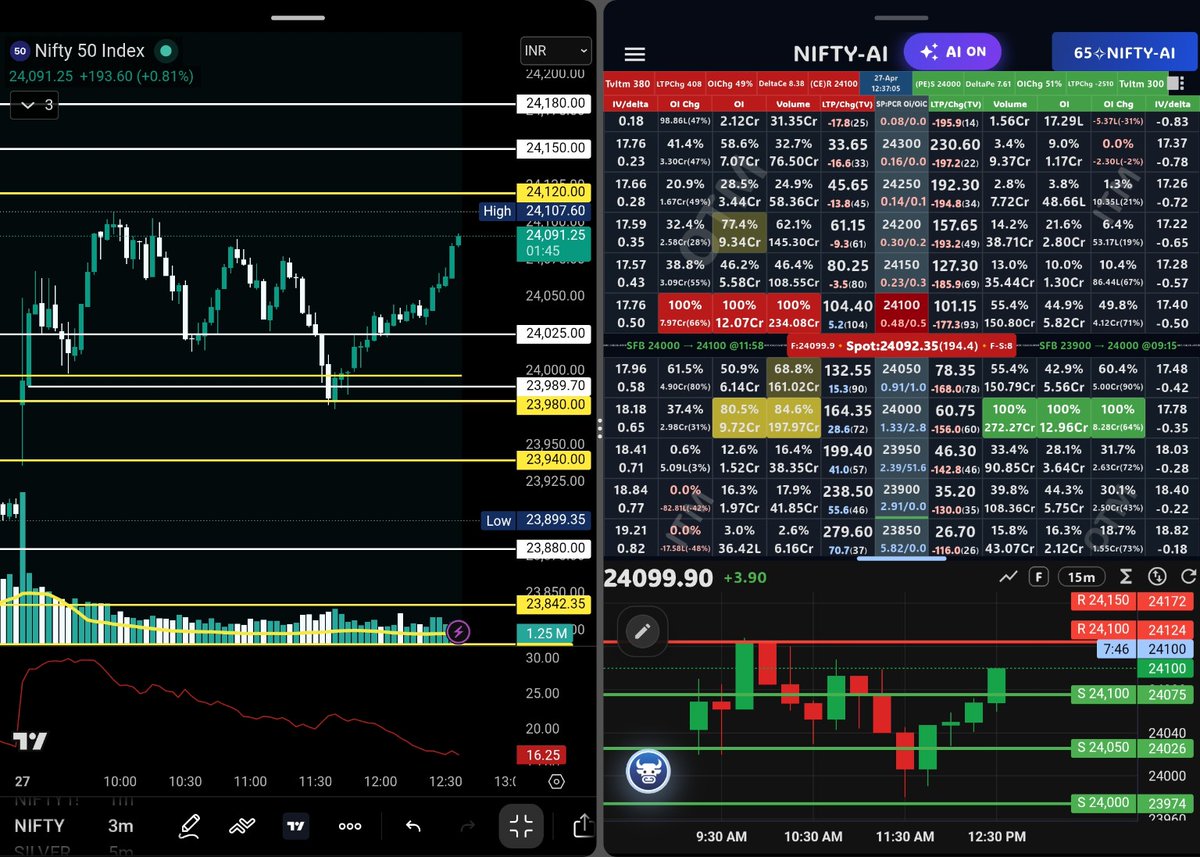This screenshot has height=857, width=1200.
Task: Switch to the line chart type icon
Action: coord(1009,577)
